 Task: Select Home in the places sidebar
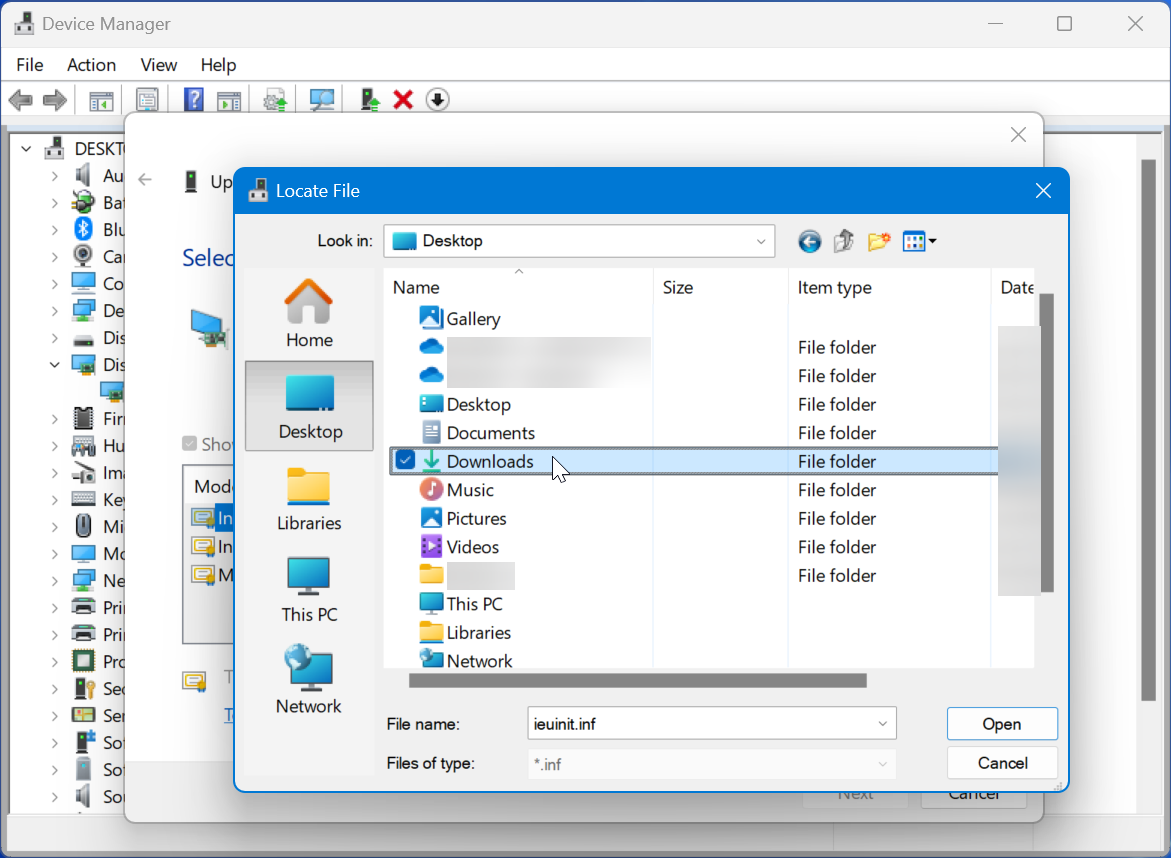click(309, 314)
